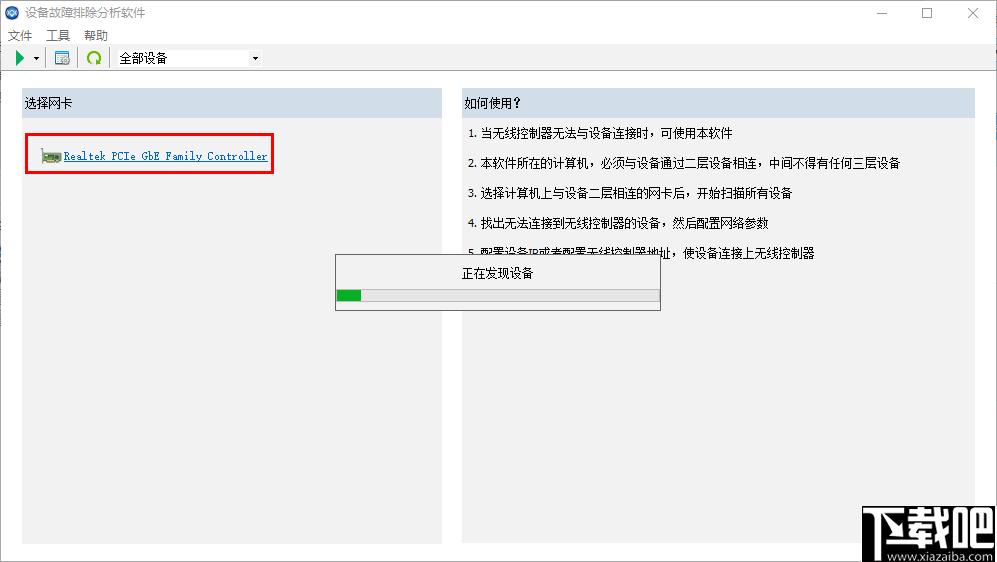Click the green refresh icon
997x562 pixels.
tap(93, 58)
